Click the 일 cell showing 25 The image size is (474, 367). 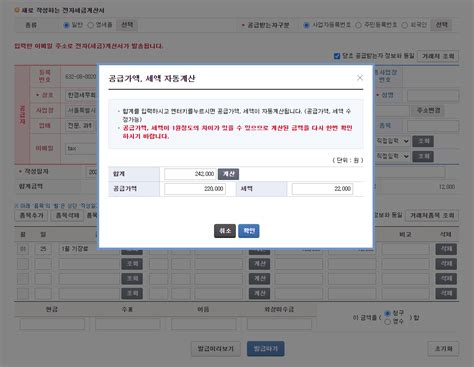pos(43,249)
